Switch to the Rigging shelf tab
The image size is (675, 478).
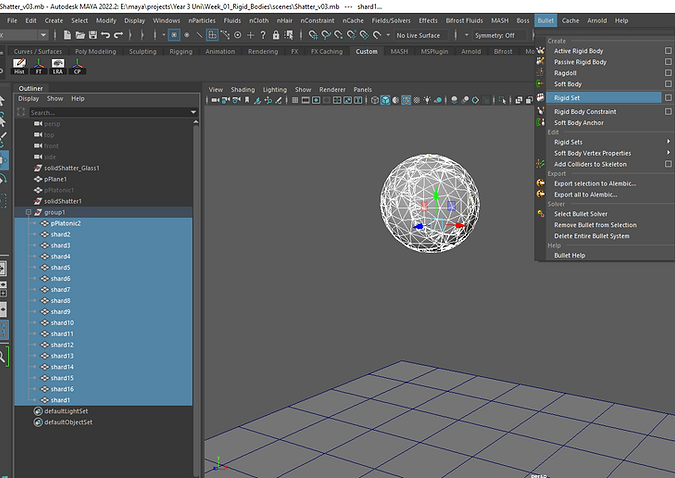(x=181, y=51)
